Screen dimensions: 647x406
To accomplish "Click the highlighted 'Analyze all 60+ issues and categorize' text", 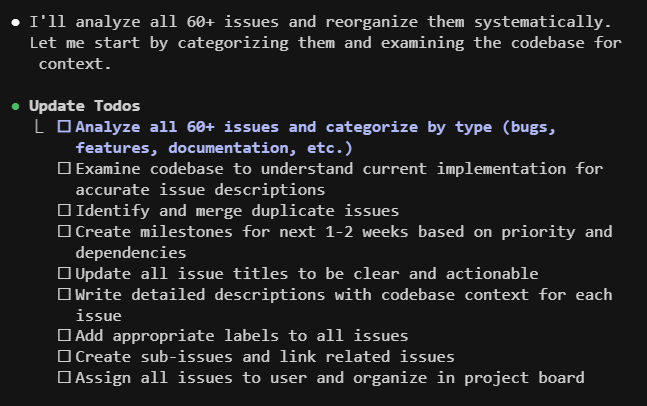I will coord(246,127).
